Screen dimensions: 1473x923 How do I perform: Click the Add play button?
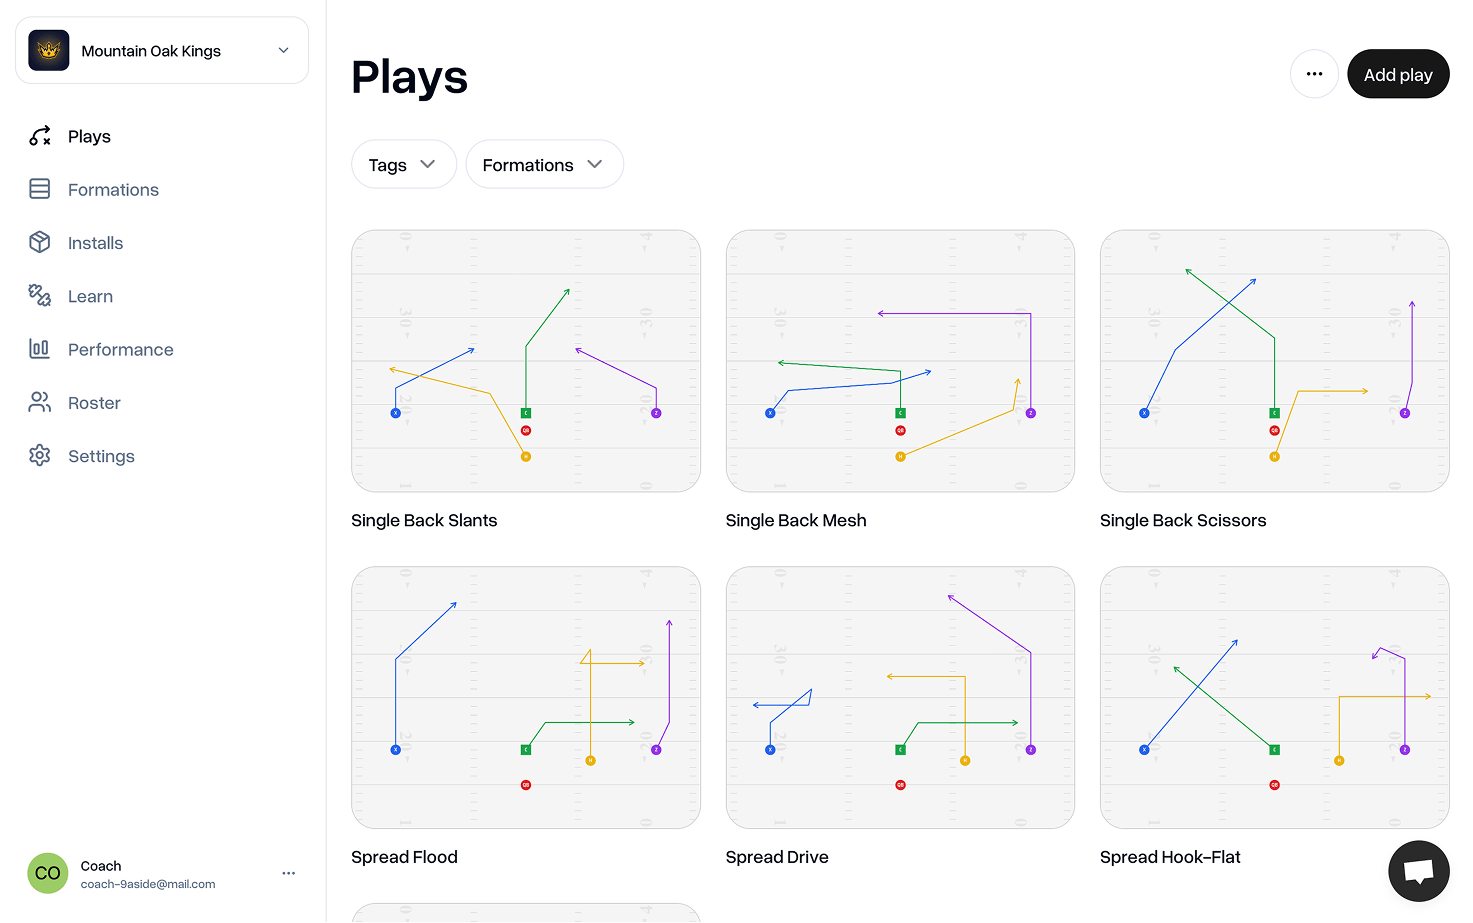pyautogui.click(x=1398, y=73)
